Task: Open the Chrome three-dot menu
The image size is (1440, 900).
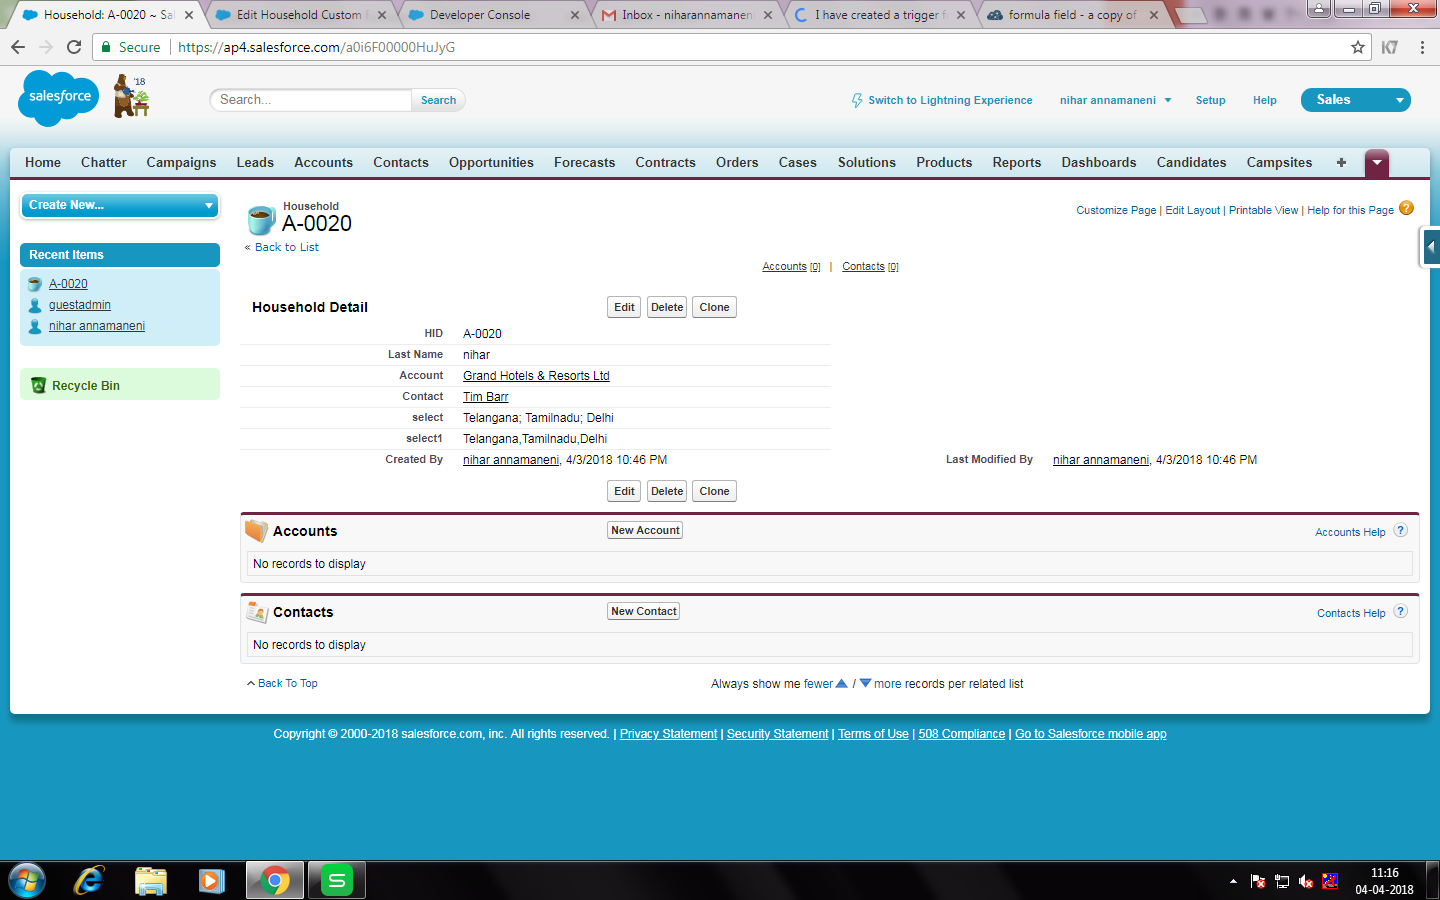Action: [x=1422, y=47]
